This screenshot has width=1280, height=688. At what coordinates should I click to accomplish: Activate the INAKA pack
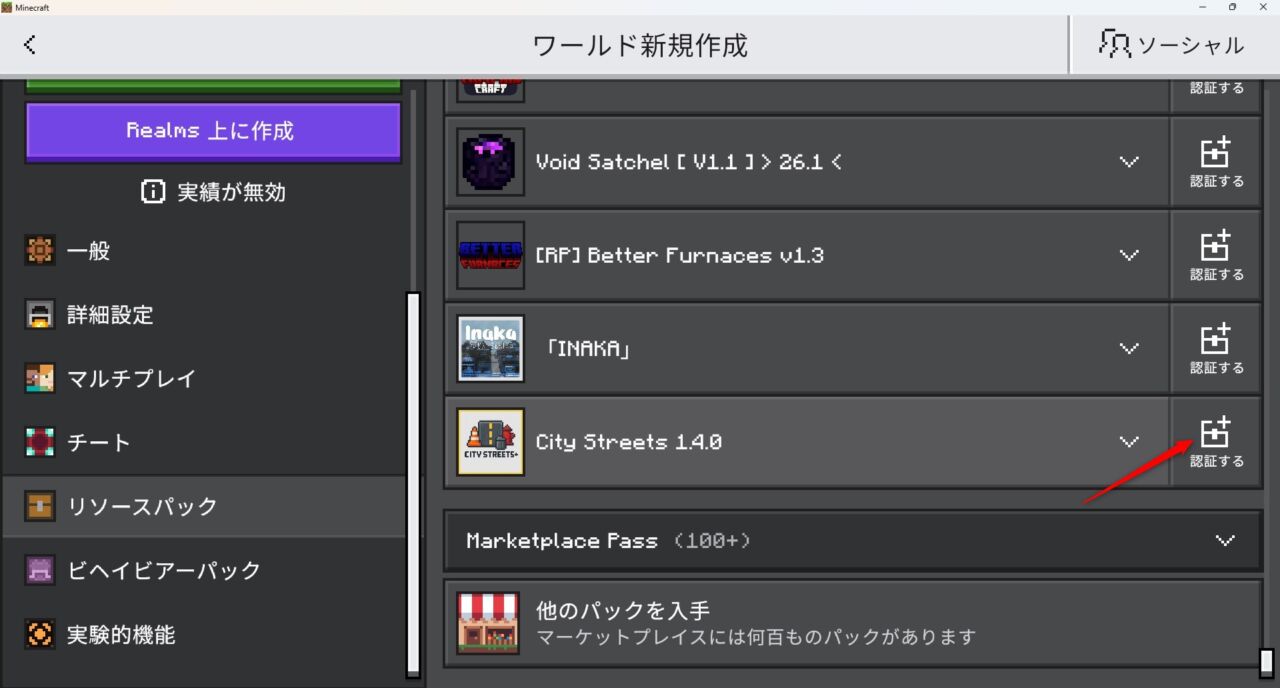[x=1217, y=348]
